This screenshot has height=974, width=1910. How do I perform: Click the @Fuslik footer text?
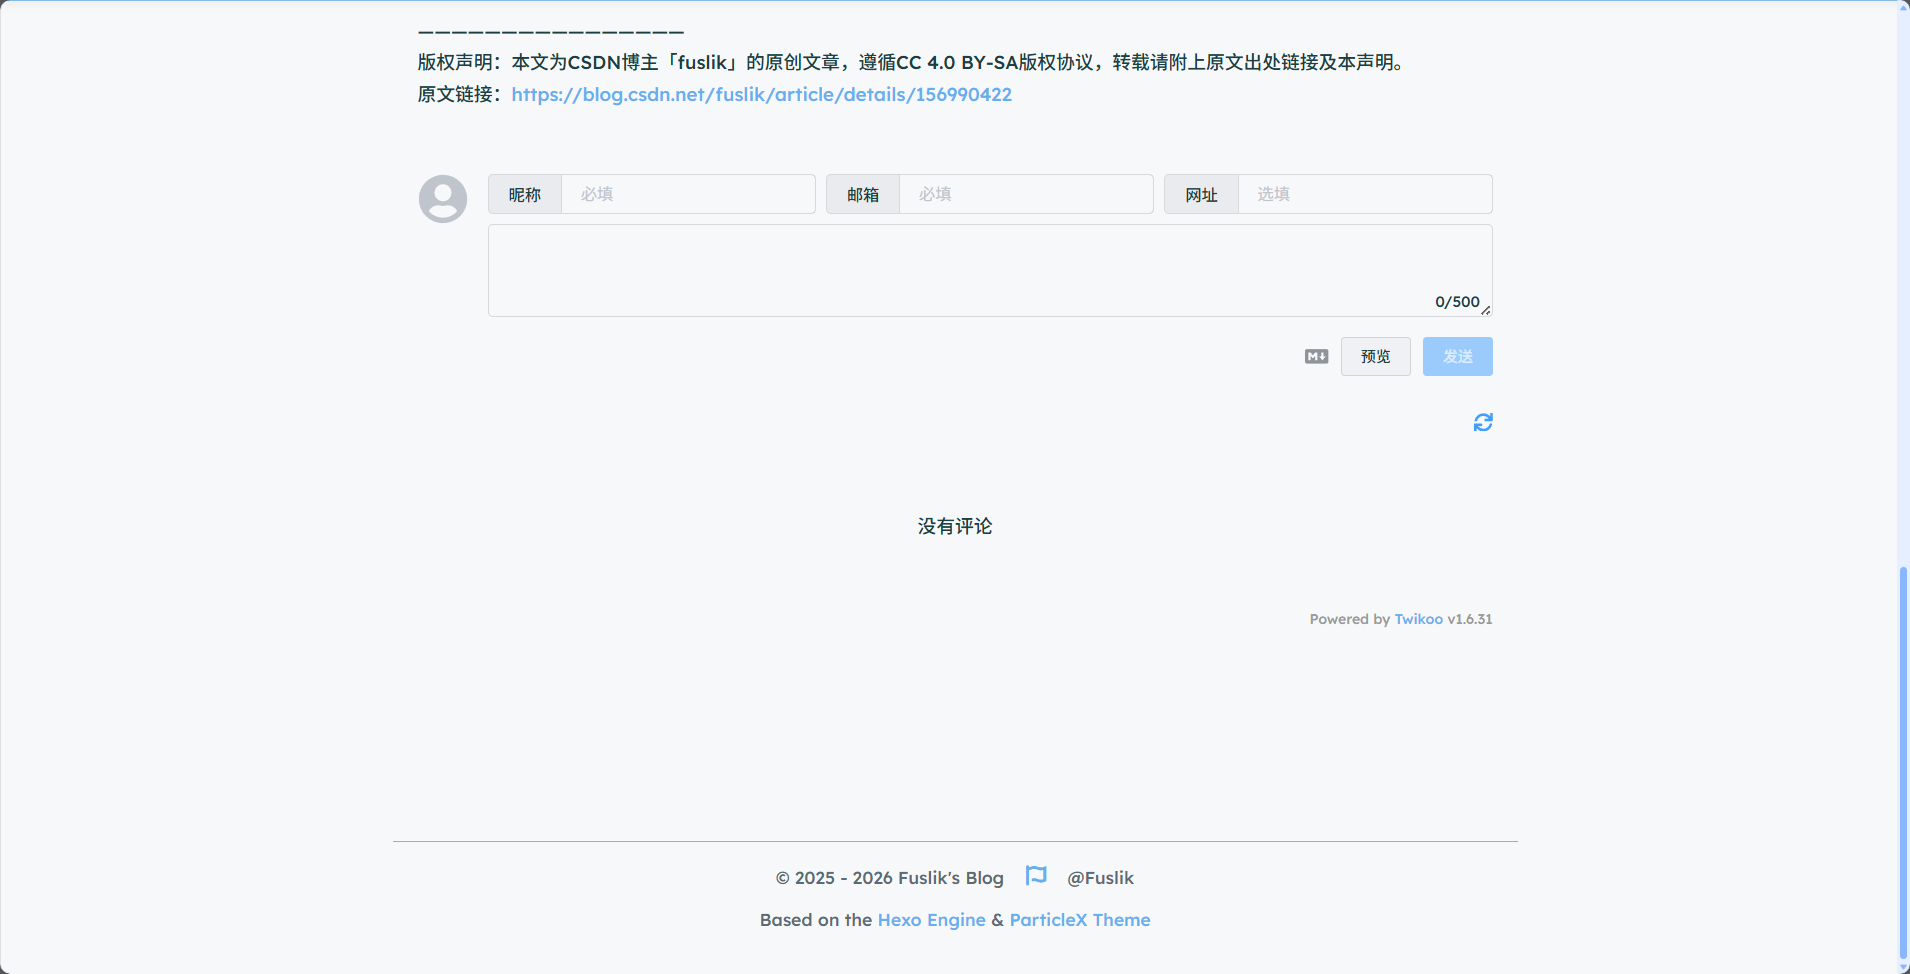tap(1100, 878)
